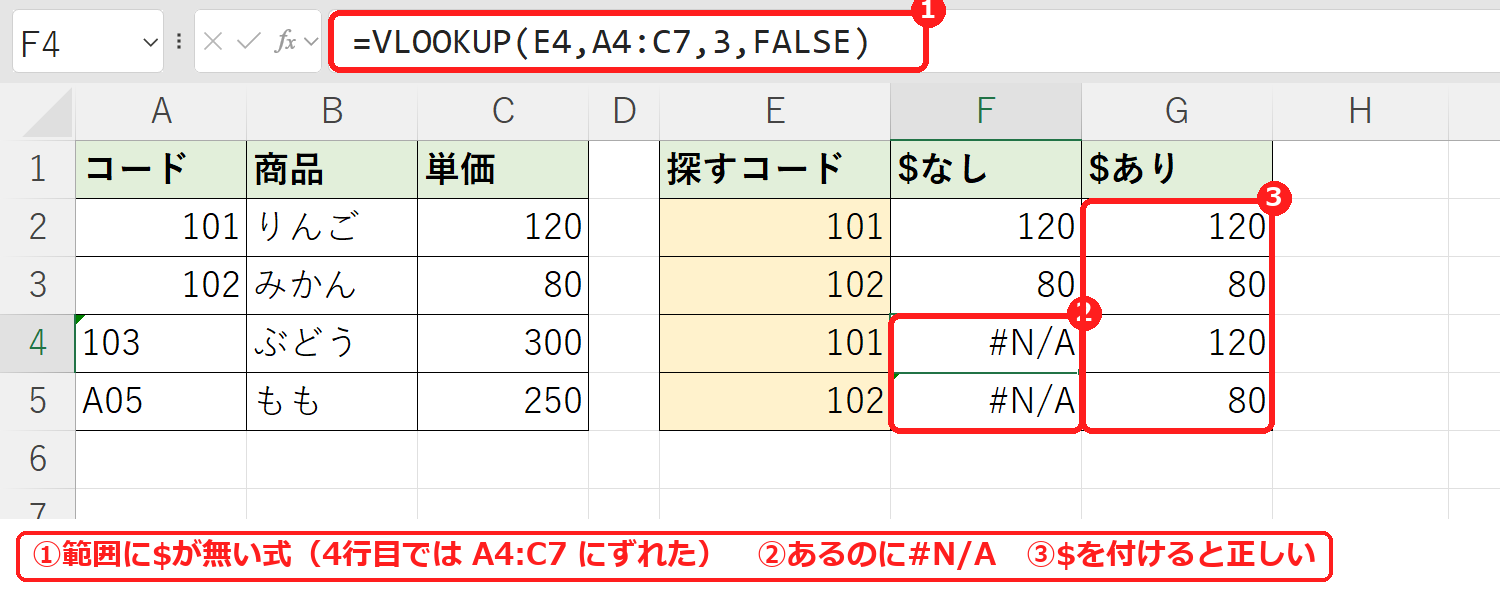This screenshot has width=1500, height=589.
Task: Select column D header
Action: 624,112
